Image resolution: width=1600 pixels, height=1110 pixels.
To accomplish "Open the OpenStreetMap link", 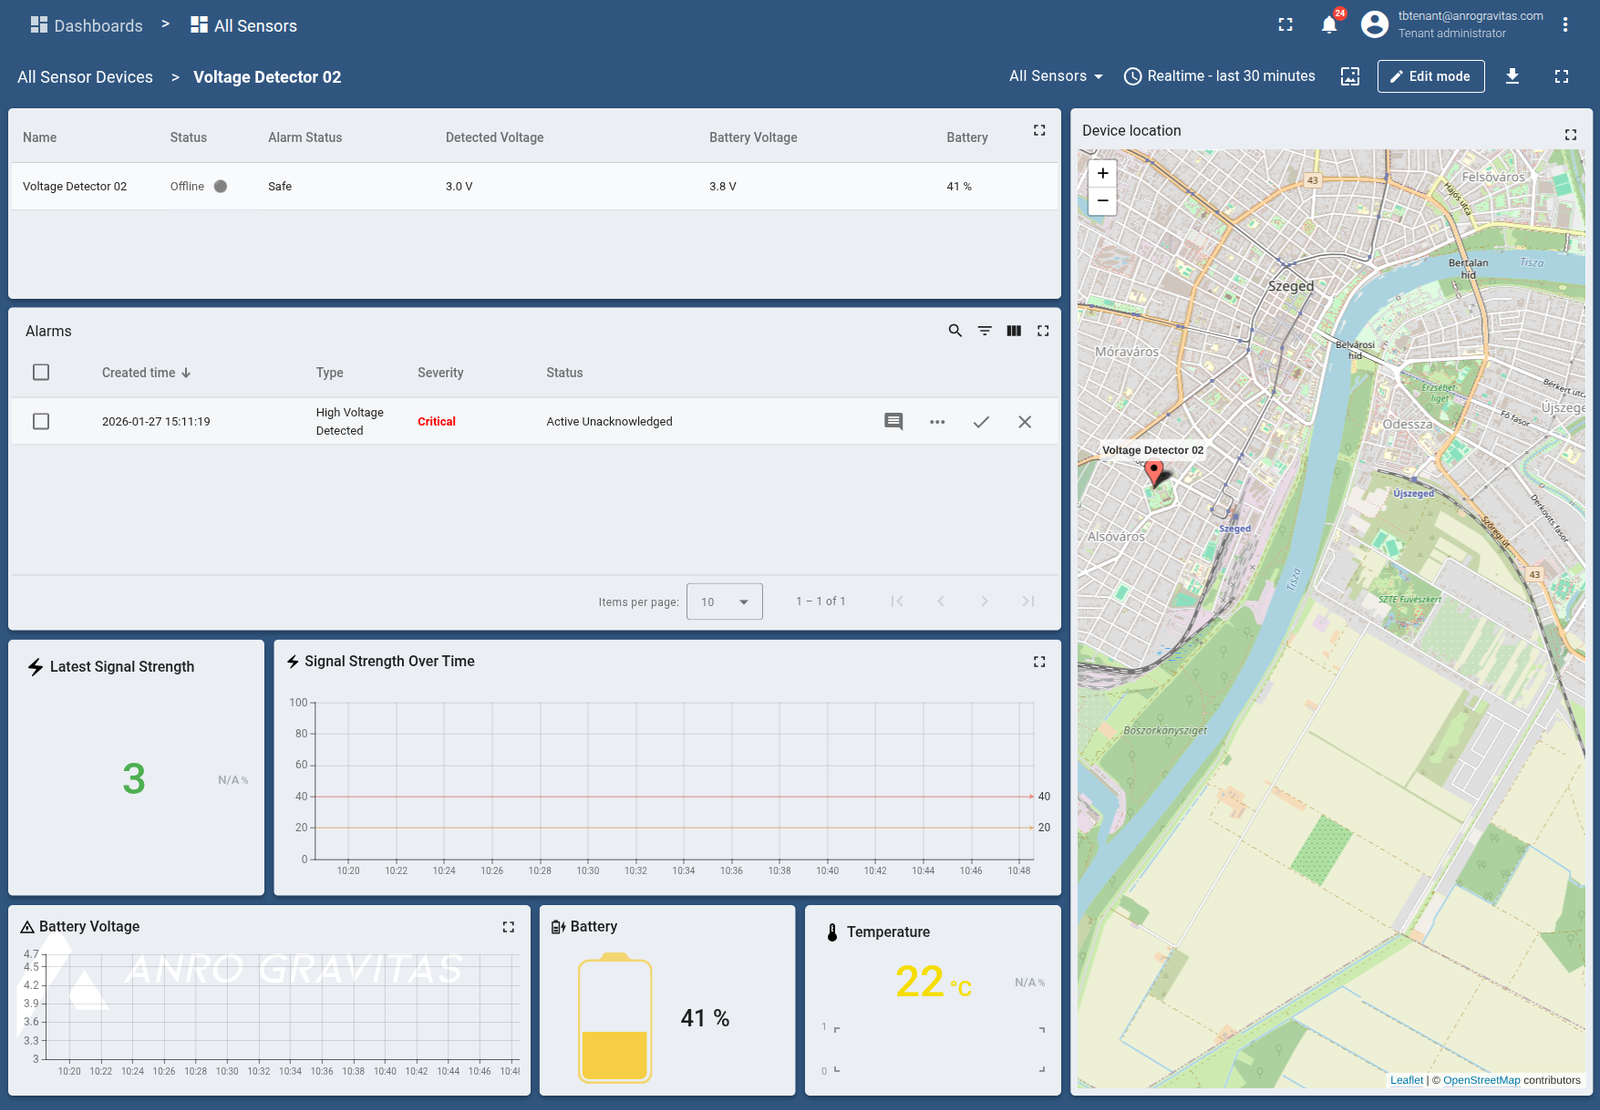I will coord(1481,1080).
